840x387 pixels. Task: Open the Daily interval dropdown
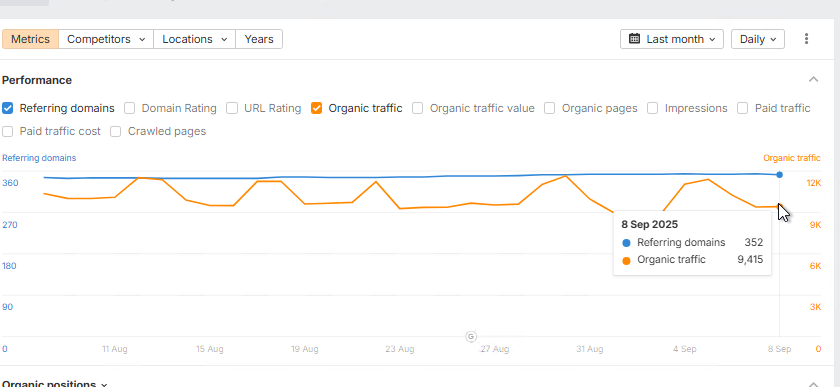pyautogui.click(x=758, y=39)
